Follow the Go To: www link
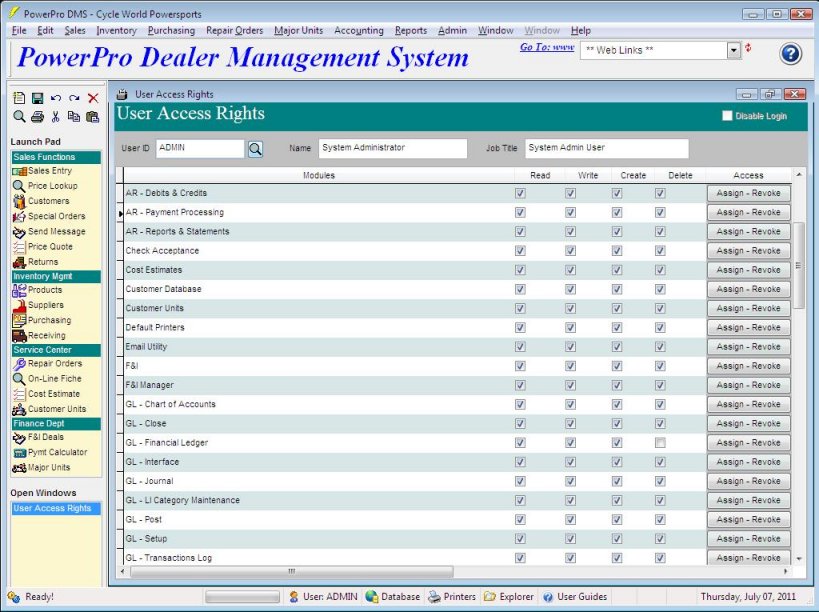The width and height of the screenshot is (819, 612). point(546,47)
